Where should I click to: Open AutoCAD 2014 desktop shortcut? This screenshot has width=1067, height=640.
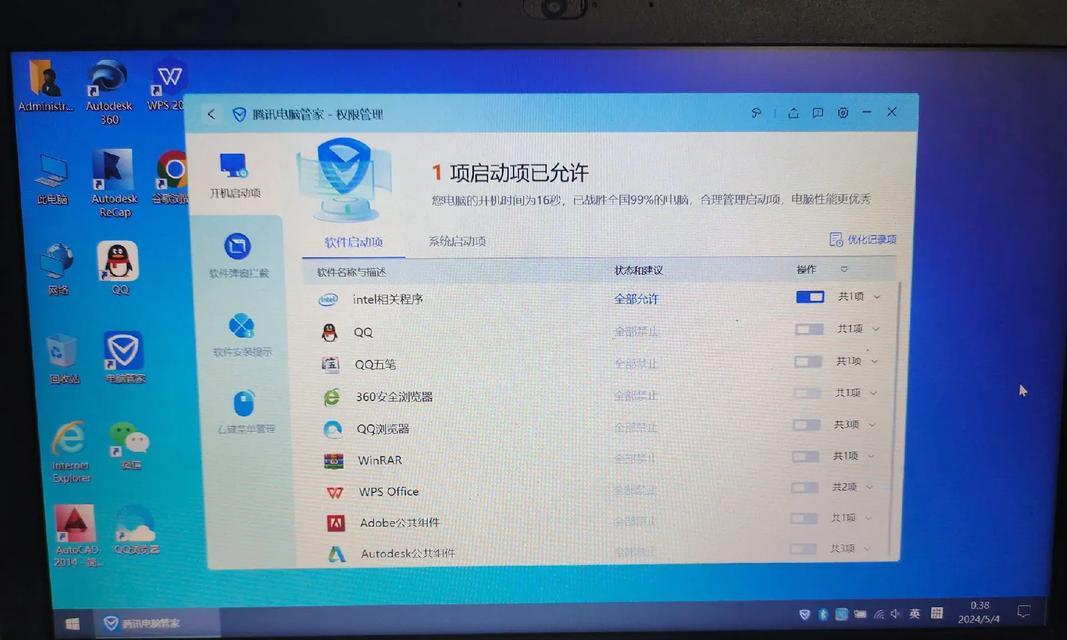tap(77, 536)
